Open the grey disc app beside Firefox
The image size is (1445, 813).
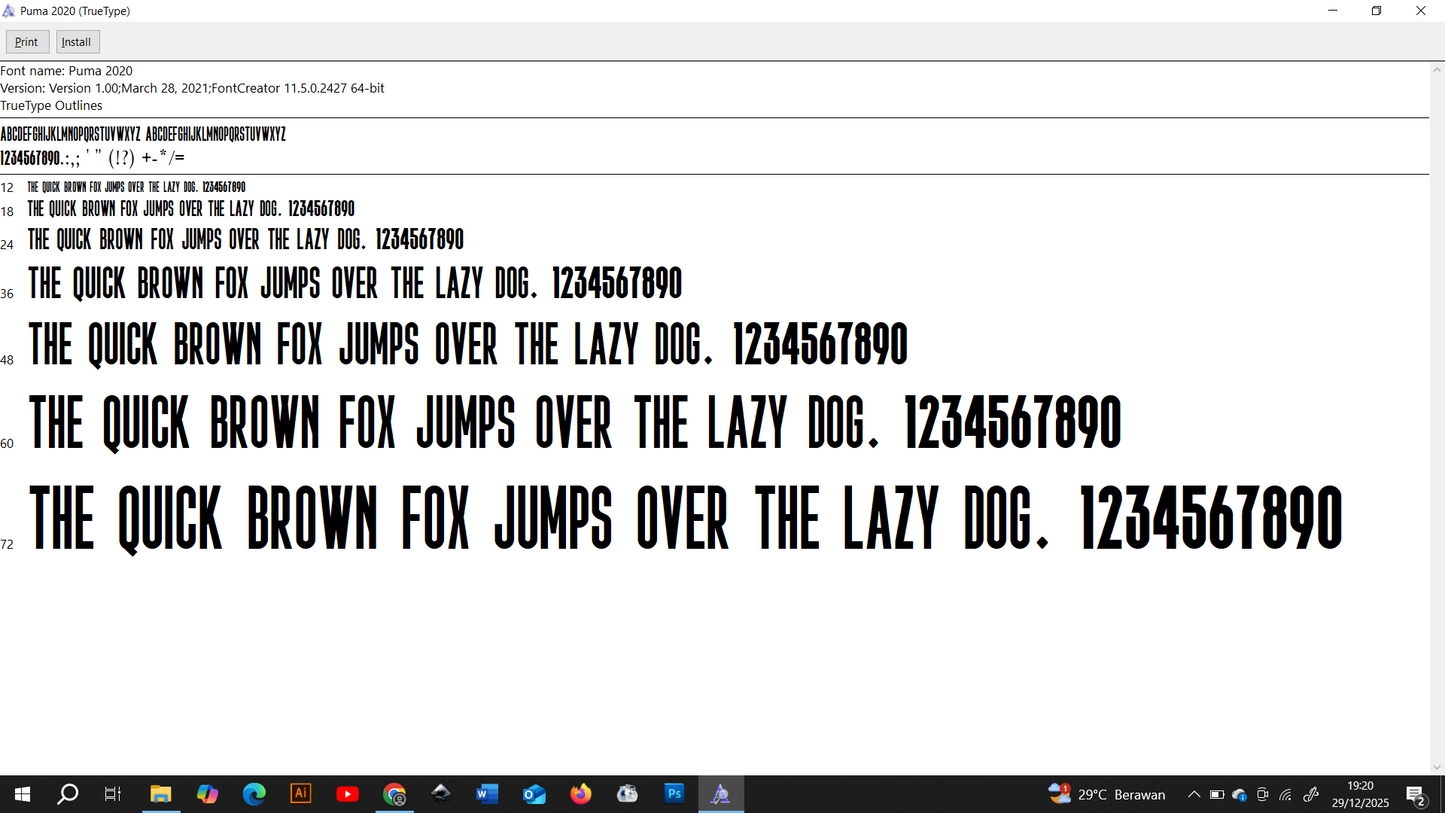pos(627,794)
